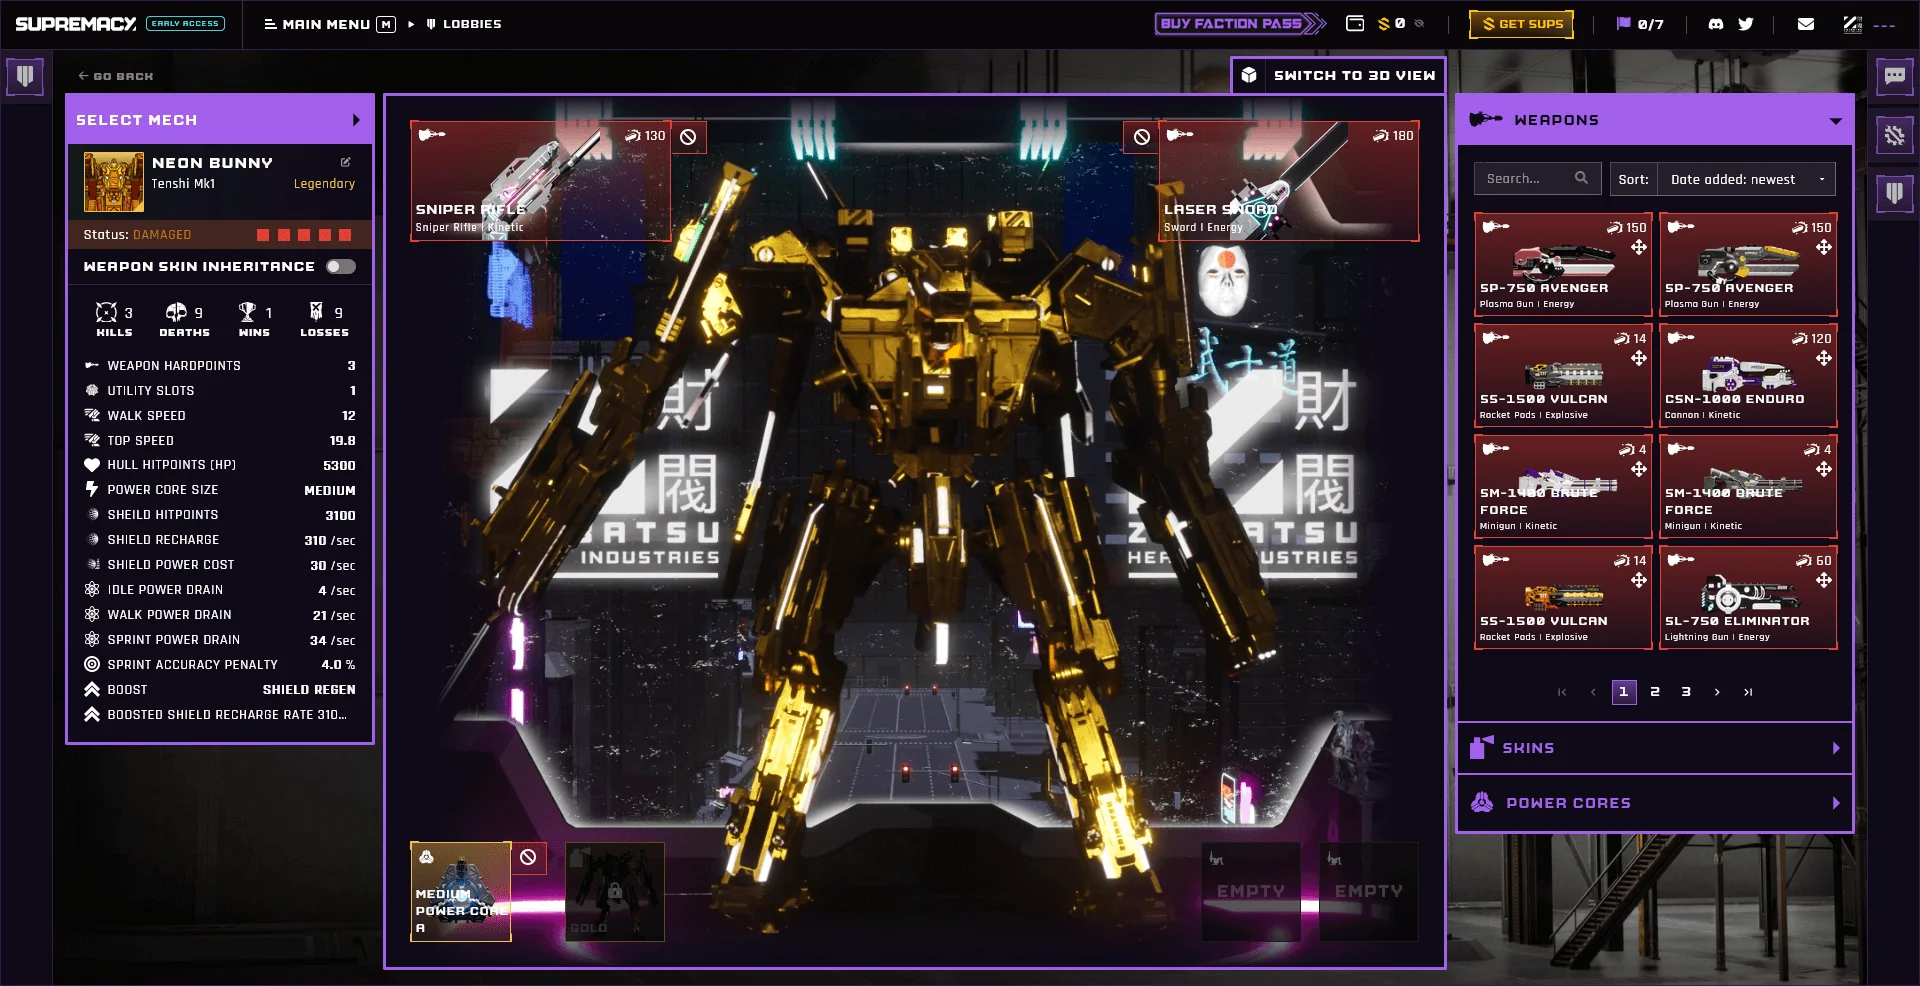Click the SUPS wallet icon in the top bar
Viewport: 1920px width, 986px height.
[1354, 23]
